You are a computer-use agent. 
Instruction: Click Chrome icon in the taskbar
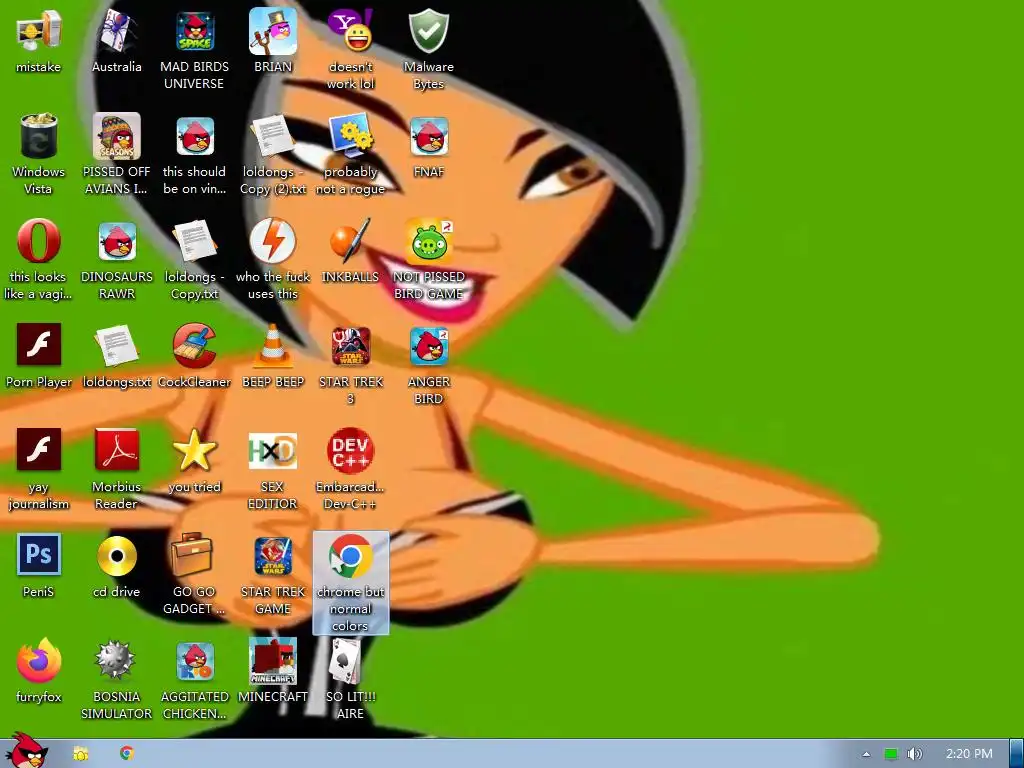[127, 753]
